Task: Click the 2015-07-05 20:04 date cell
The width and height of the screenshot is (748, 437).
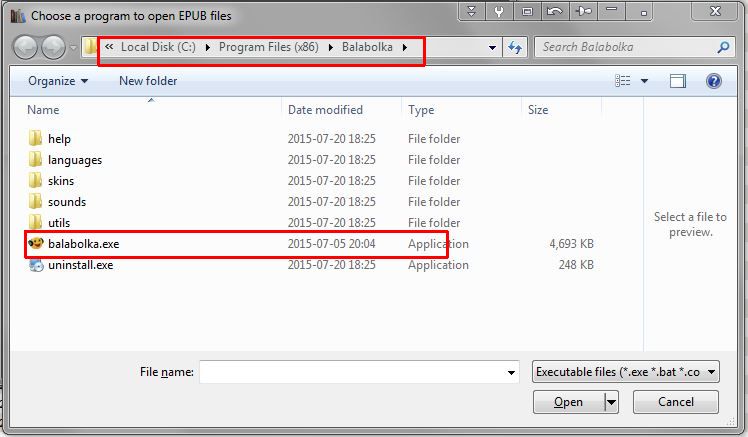Action: (x=332, y=244)
